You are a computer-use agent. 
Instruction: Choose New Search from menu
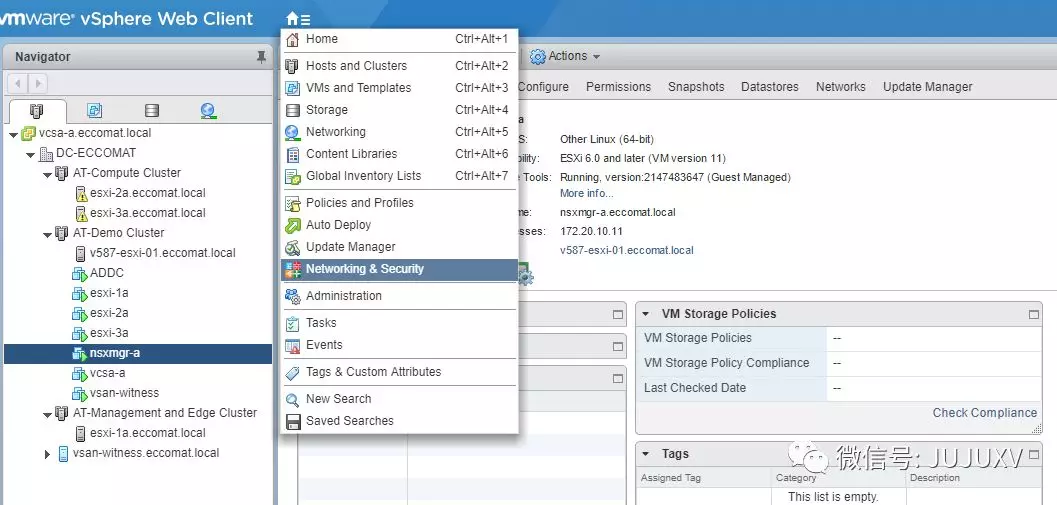399,399
